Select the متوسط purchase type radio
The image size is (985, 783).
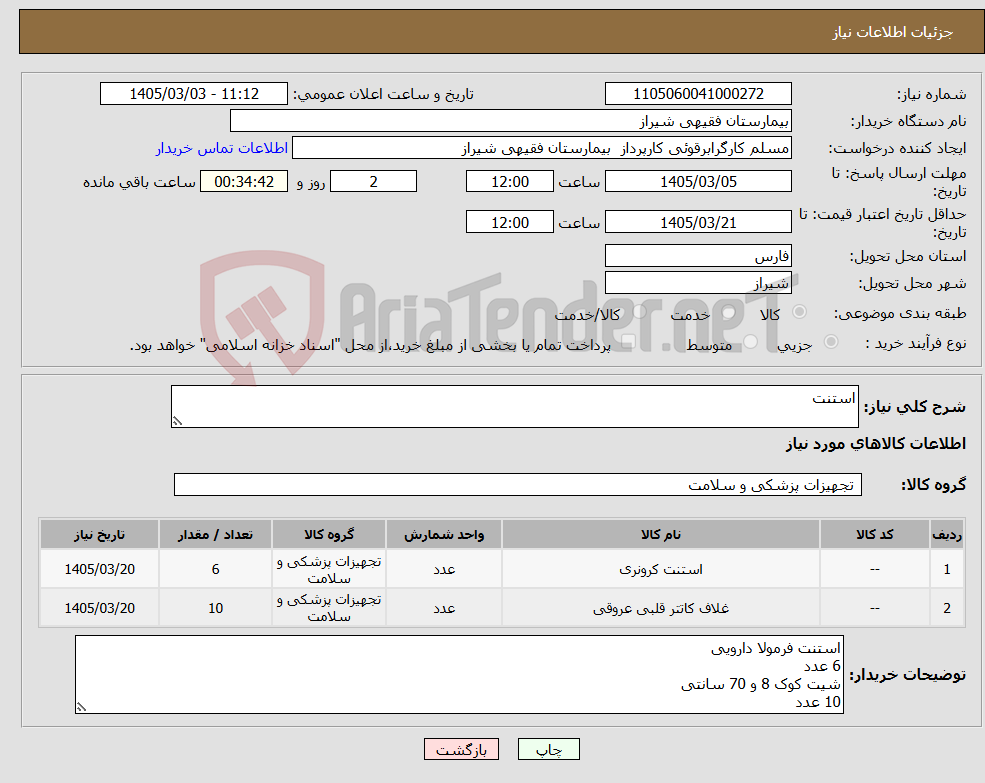750,341
